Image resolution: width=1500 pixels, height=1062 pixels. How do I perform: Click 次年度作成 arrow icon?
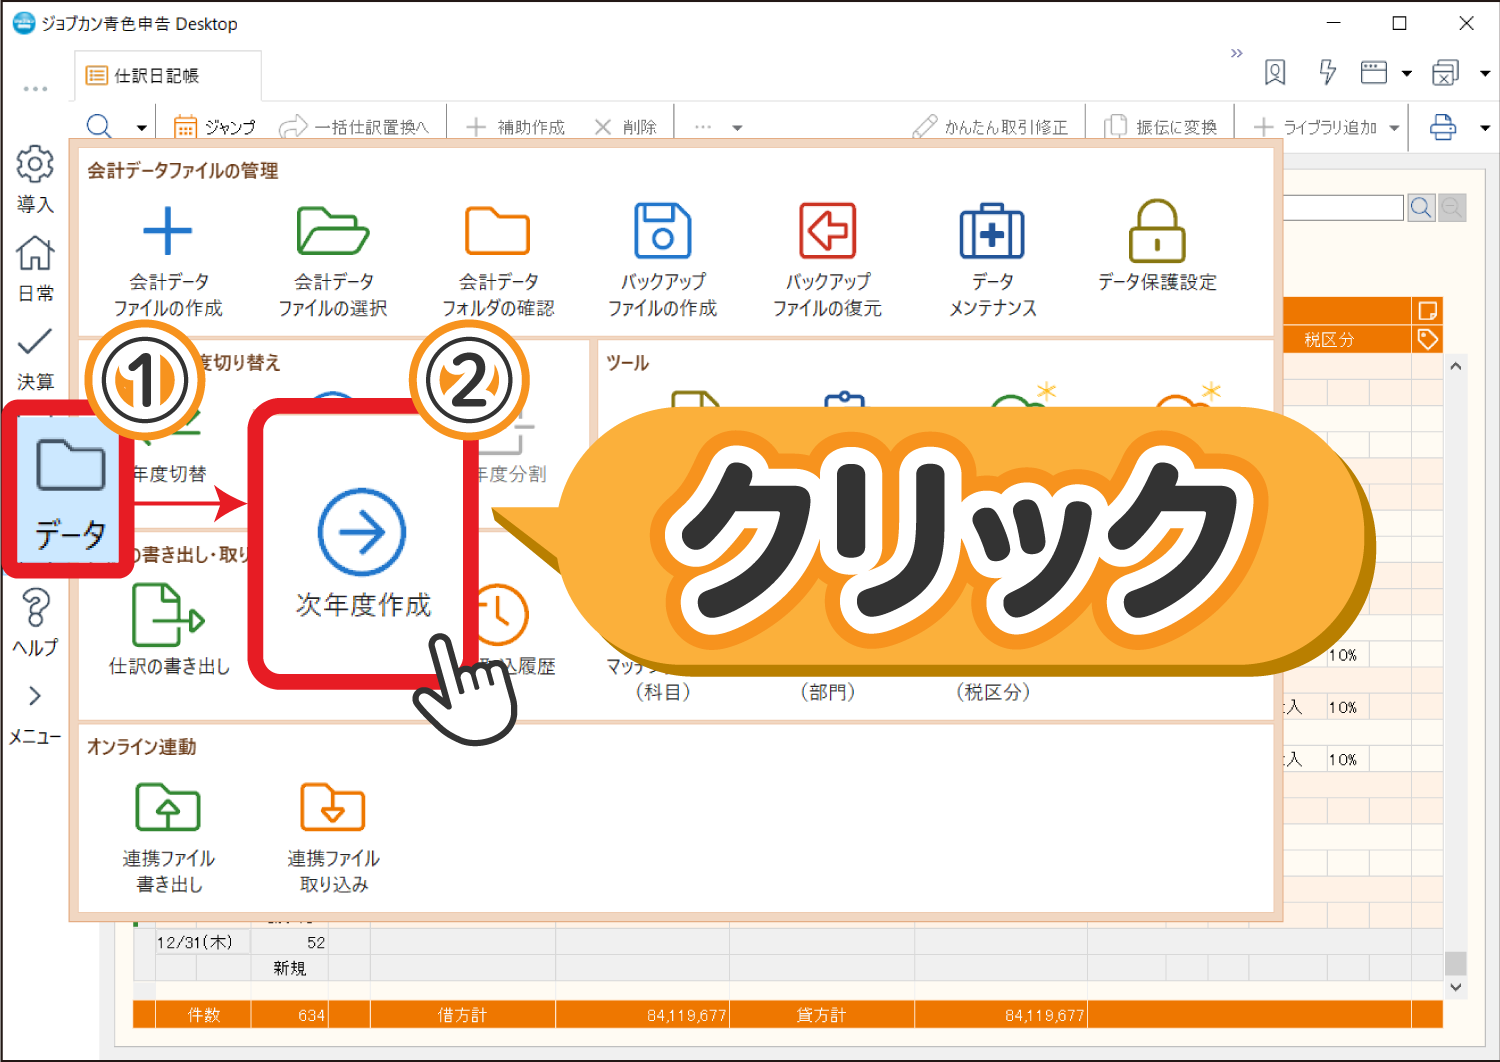[362, 532]
